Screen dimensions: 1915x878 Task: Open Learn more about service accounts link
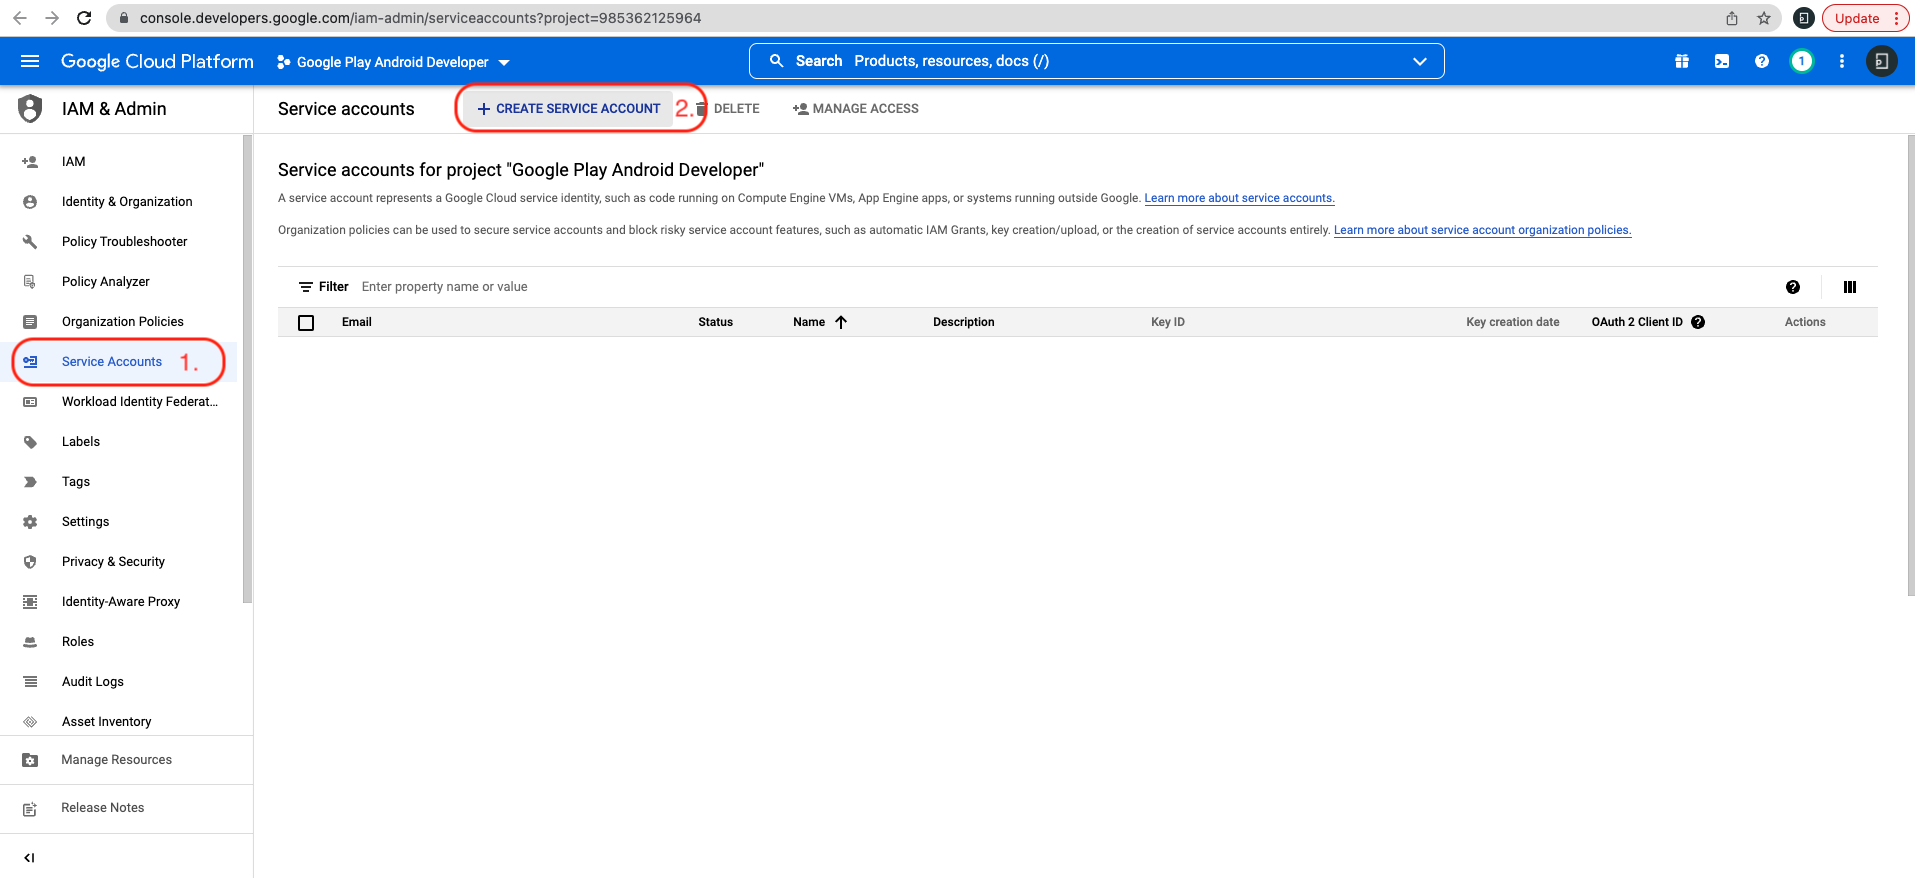1239,198
